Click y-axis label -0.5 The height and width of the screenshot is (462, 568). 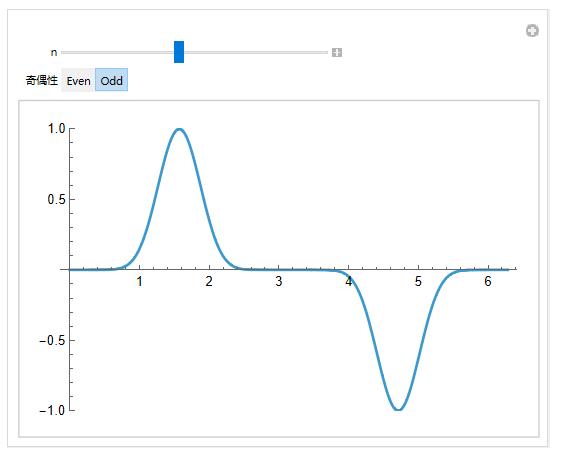(53, 341)
